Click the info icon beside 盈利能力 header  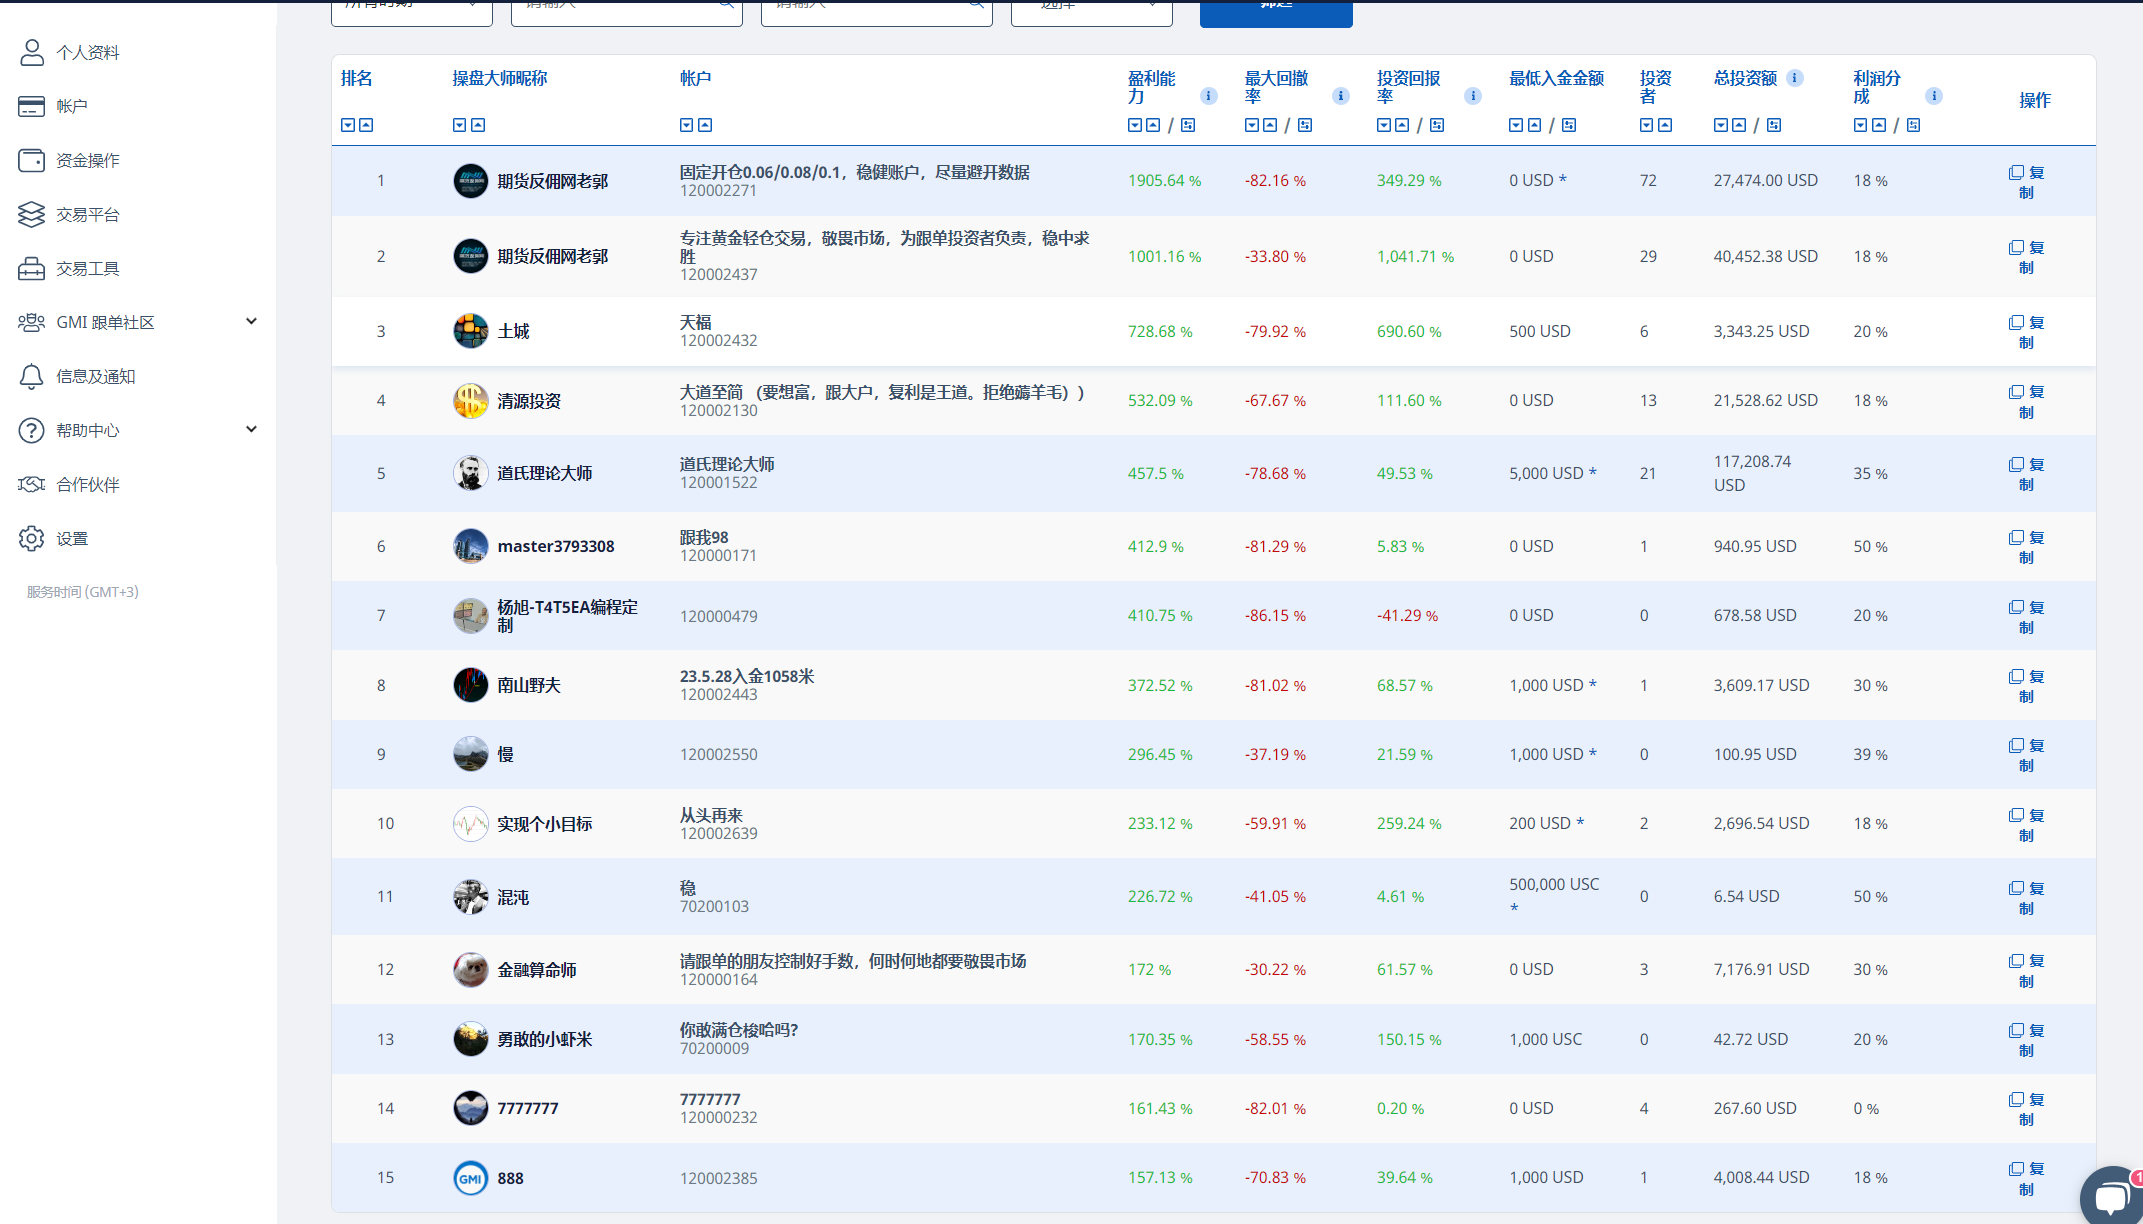(1208, 96)
